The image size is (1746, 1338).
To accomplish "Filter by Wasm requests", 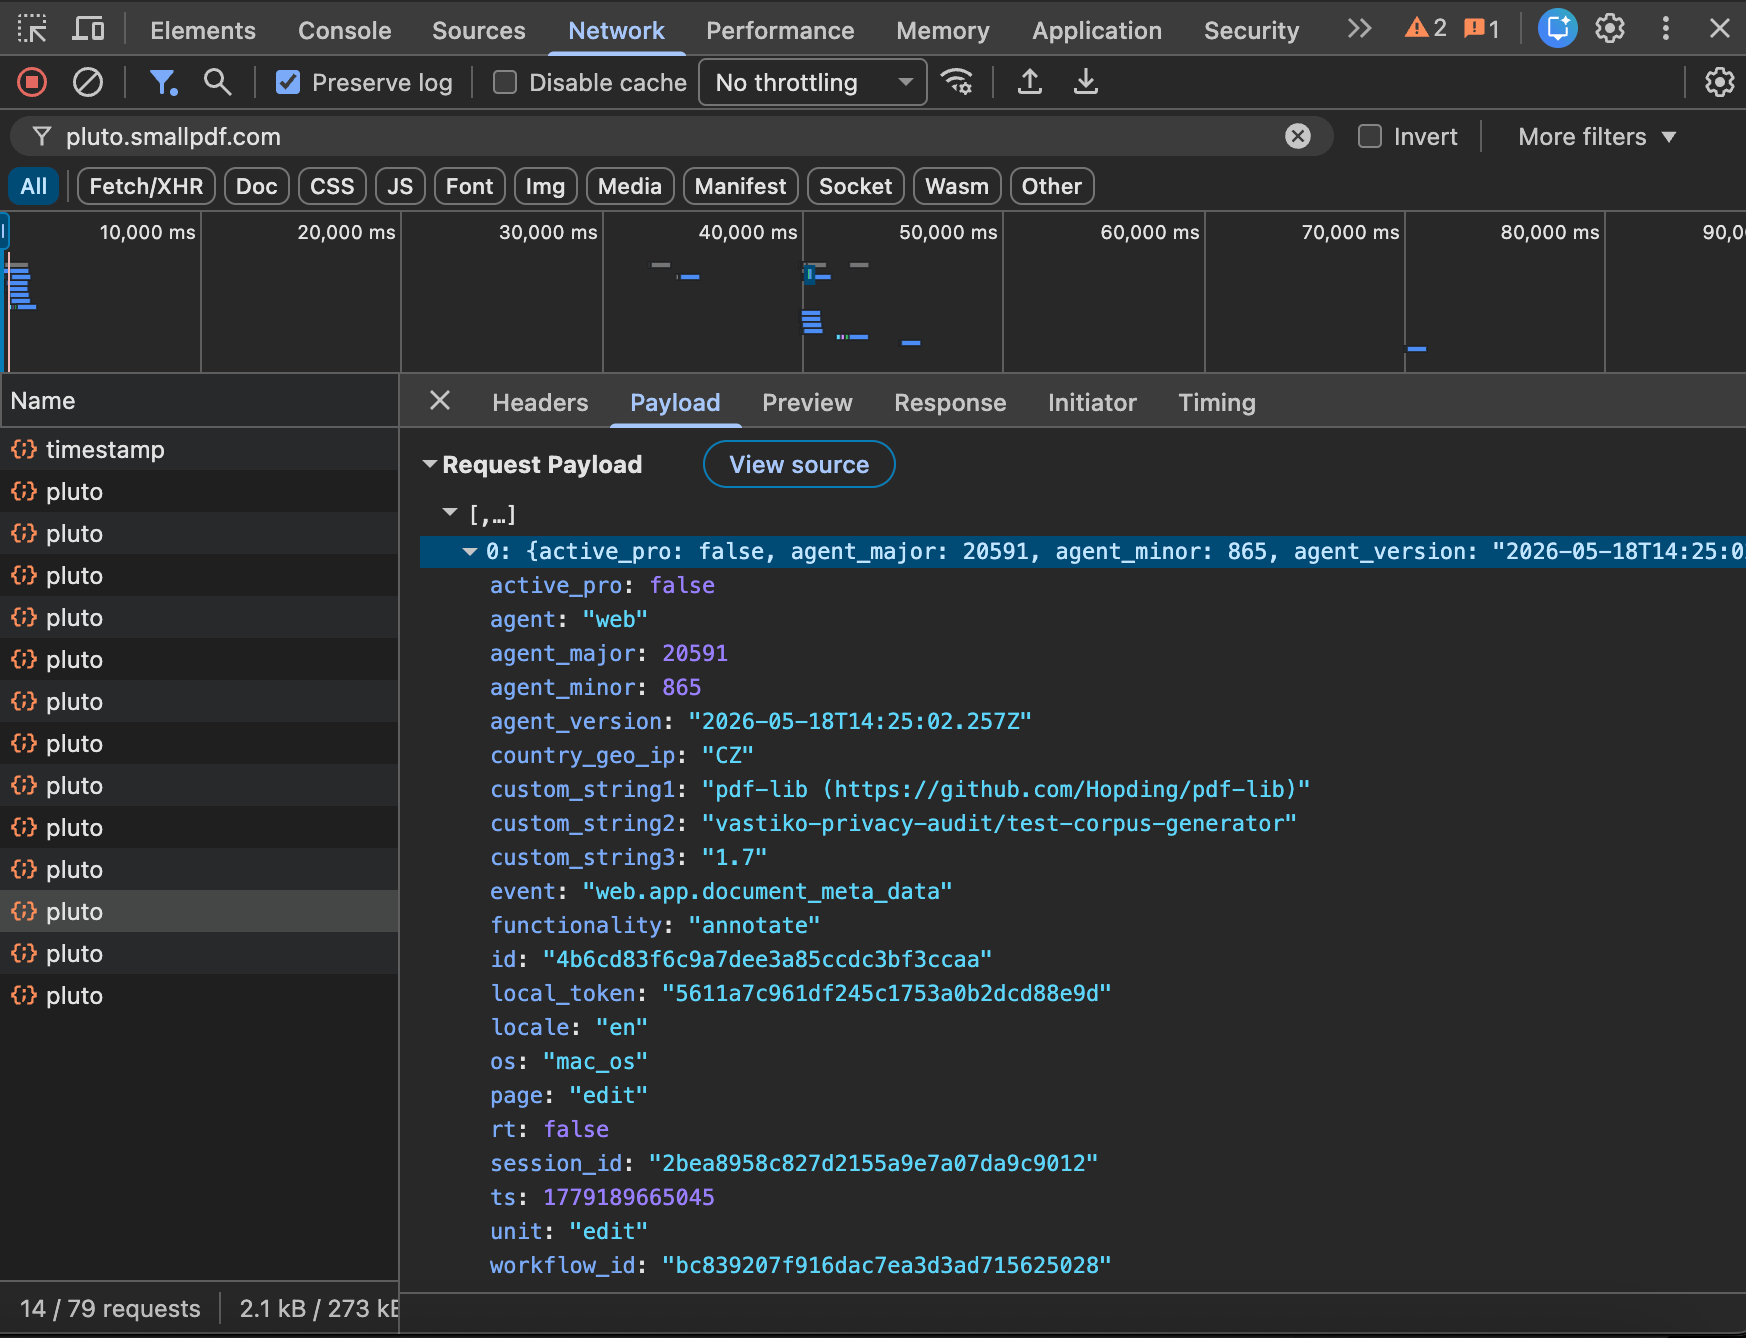I will [957, 186].
